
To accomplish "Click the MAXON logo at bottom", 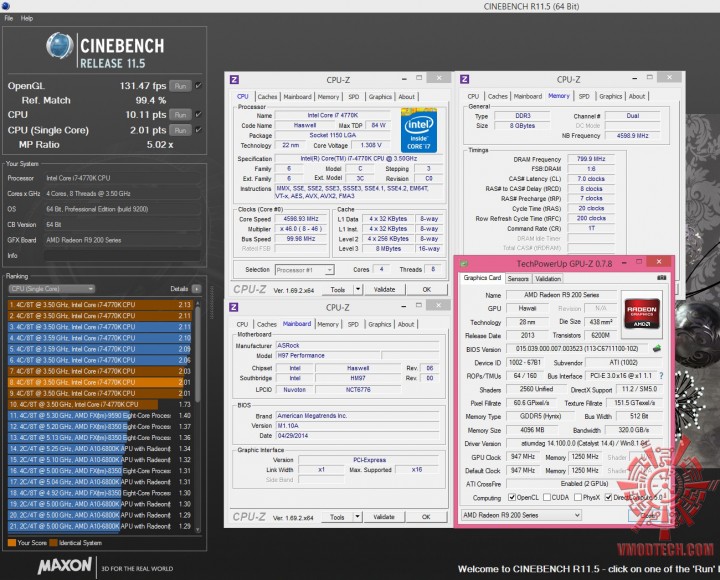I will click(65, 566).
